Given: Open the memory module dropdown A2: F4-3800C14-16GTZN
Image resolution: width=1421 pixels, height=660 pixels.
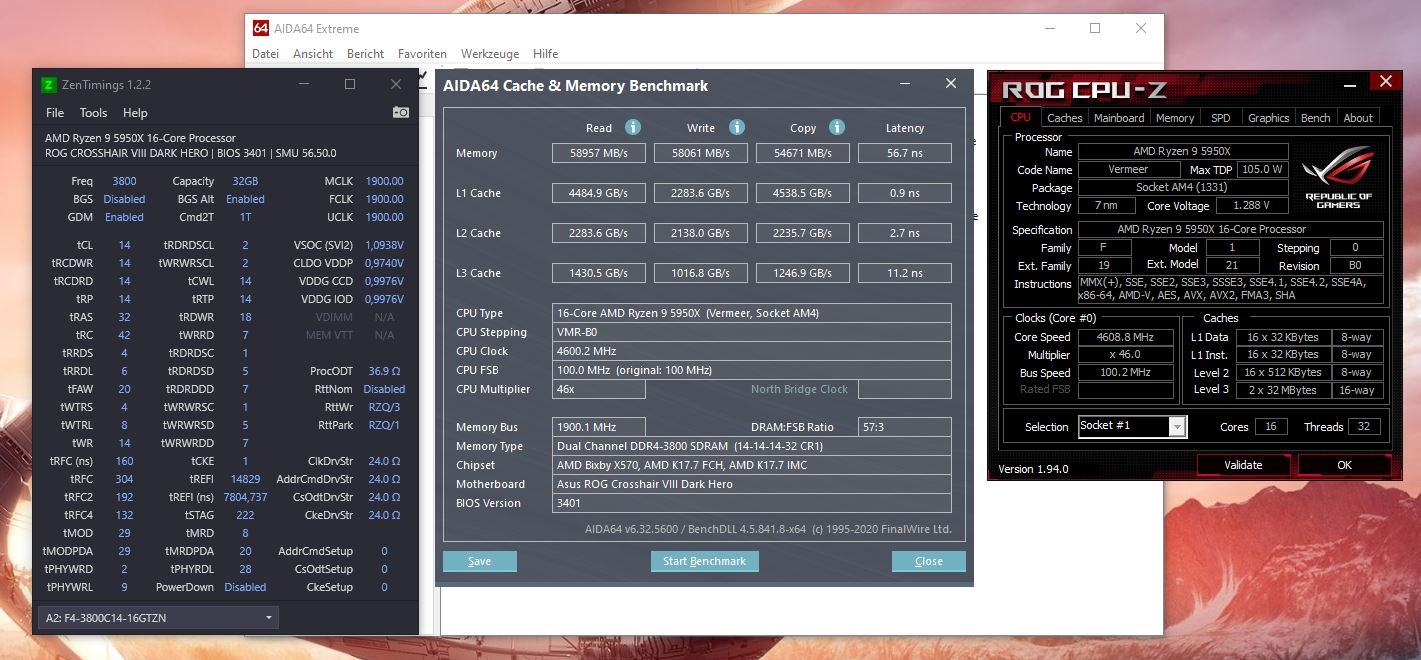Looking at the screenshot, I should coord(158,618).
